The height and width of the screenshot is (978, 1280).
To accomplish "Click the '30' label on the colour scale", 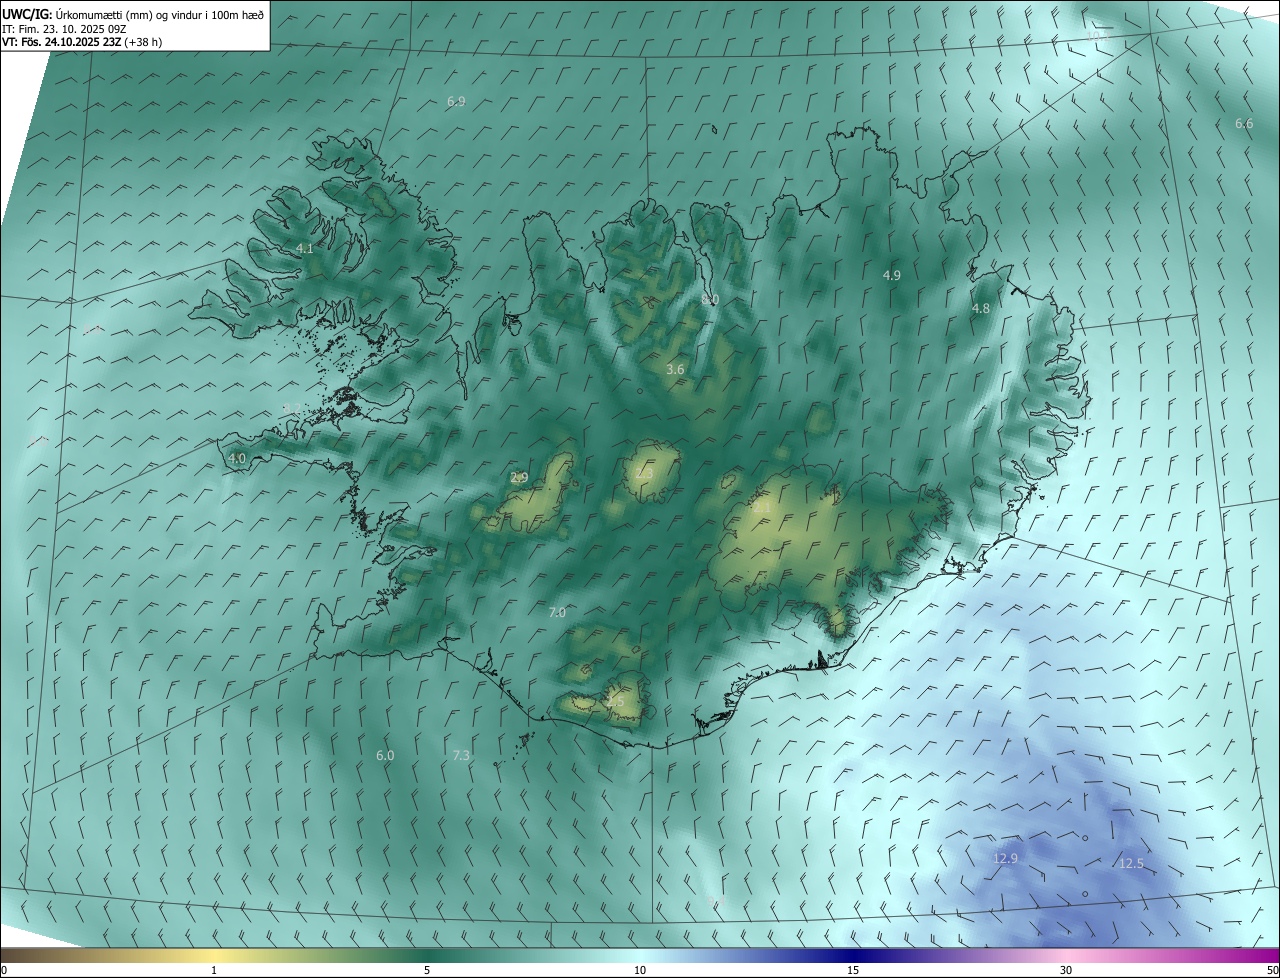I will coord(1066,971).
